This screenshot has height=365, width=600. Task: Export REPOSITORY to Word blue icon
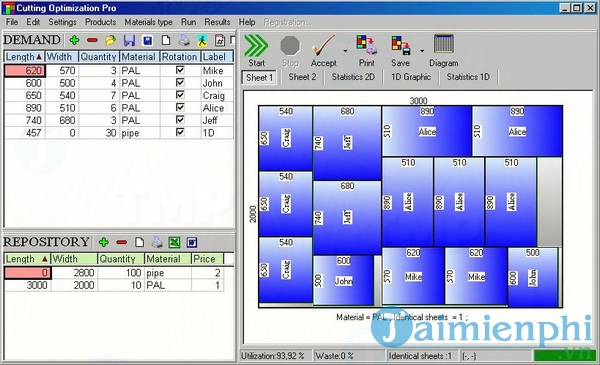click(192, 242)
